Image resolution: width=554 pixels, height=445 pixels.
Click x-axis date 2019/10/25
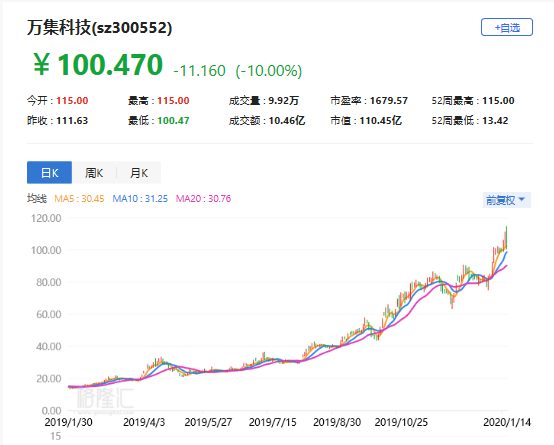coord(401,422)
